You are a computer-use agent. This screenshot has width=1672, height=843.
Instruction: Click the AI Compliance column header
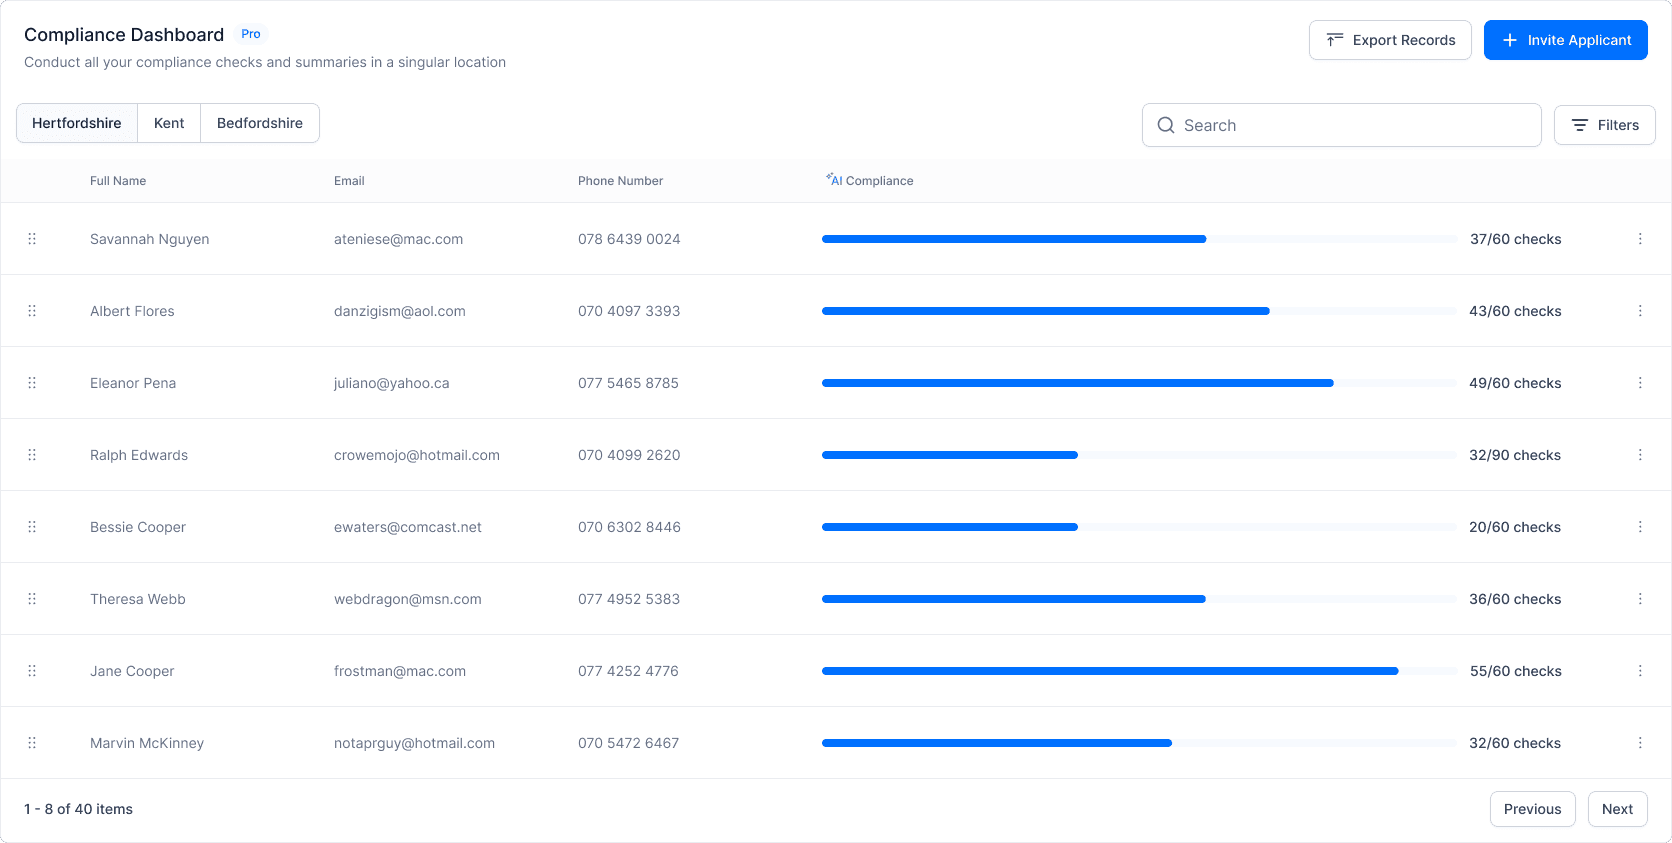870,181
